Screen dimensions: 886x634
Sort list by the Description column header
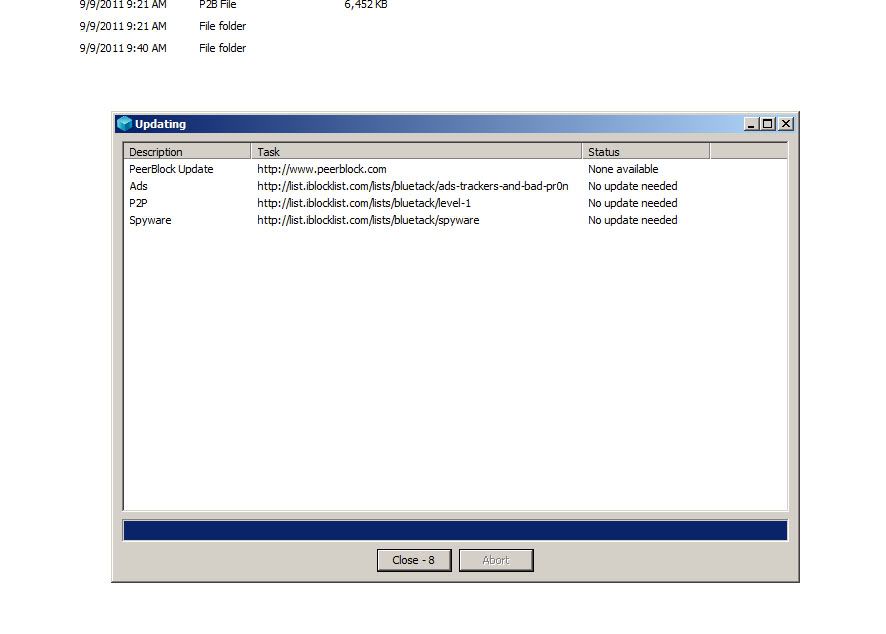coord(187,152)
